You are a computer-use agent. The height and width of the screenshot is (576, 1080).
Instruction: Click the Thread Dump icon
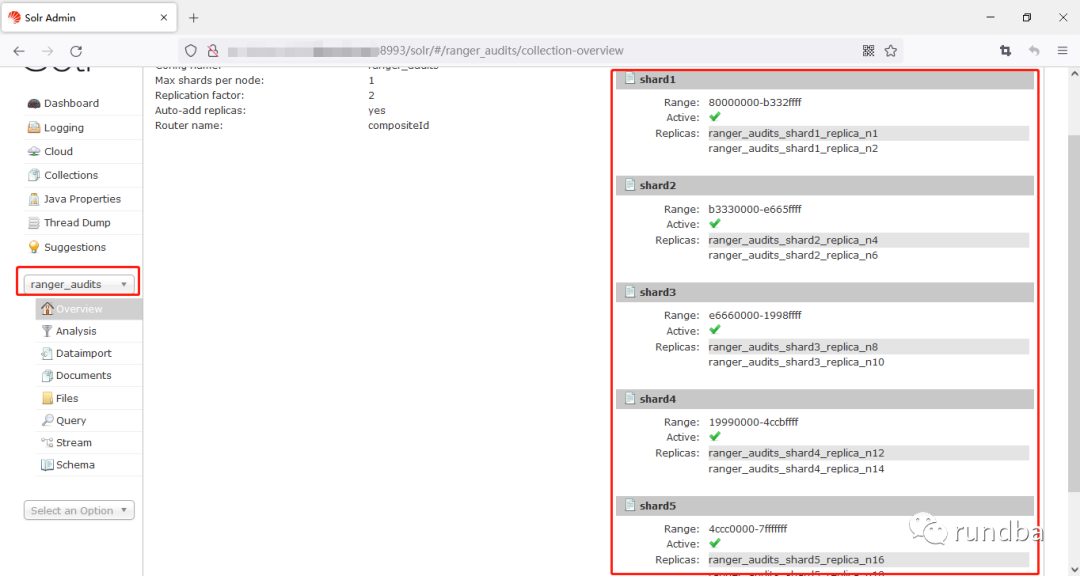tap(34, 223)
